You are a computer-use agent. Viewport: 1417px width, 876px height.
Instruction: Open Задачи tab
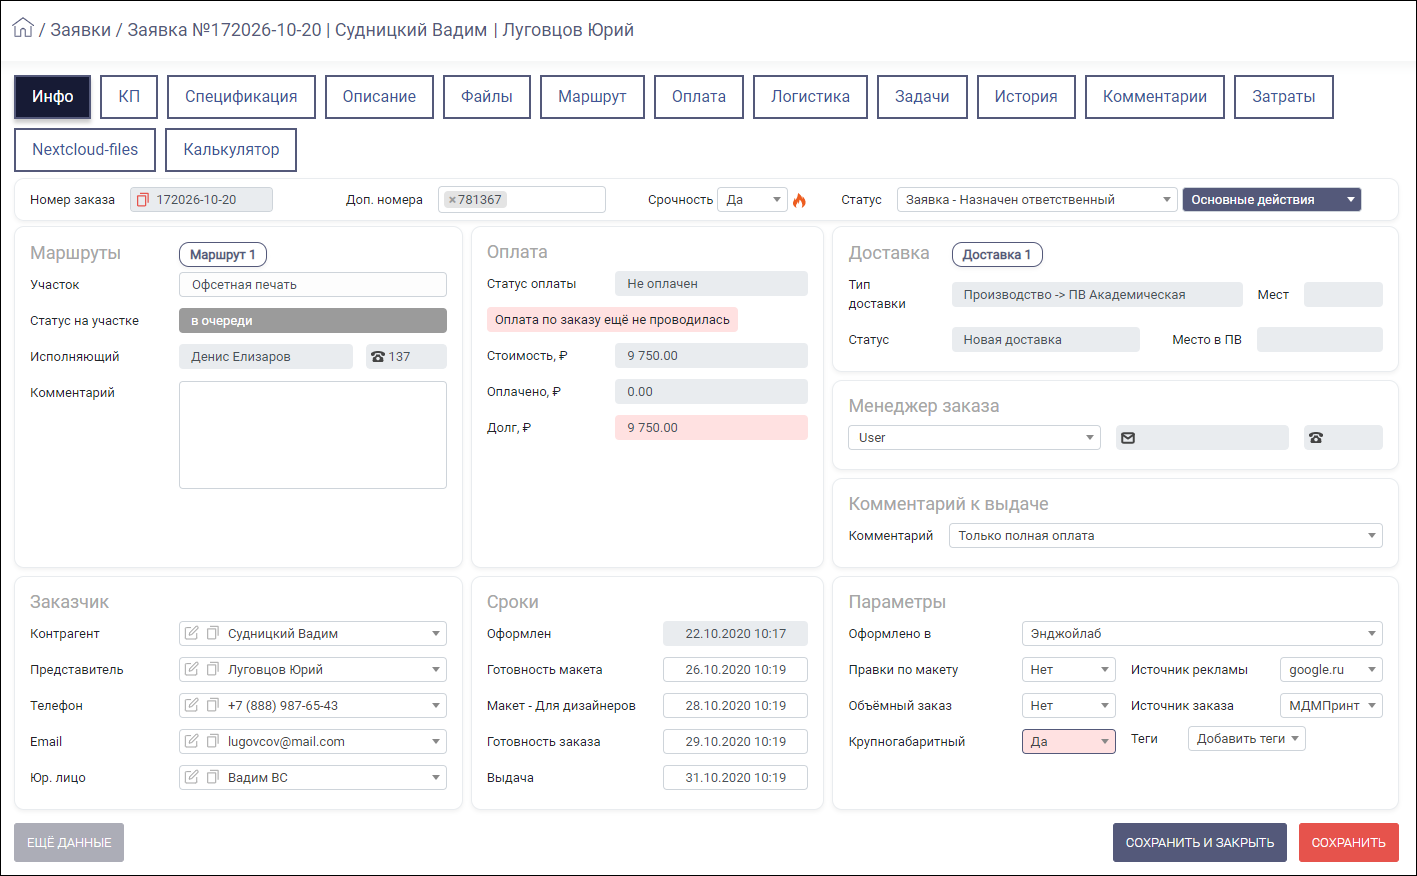pyautogui.click(x=922, y=97)
